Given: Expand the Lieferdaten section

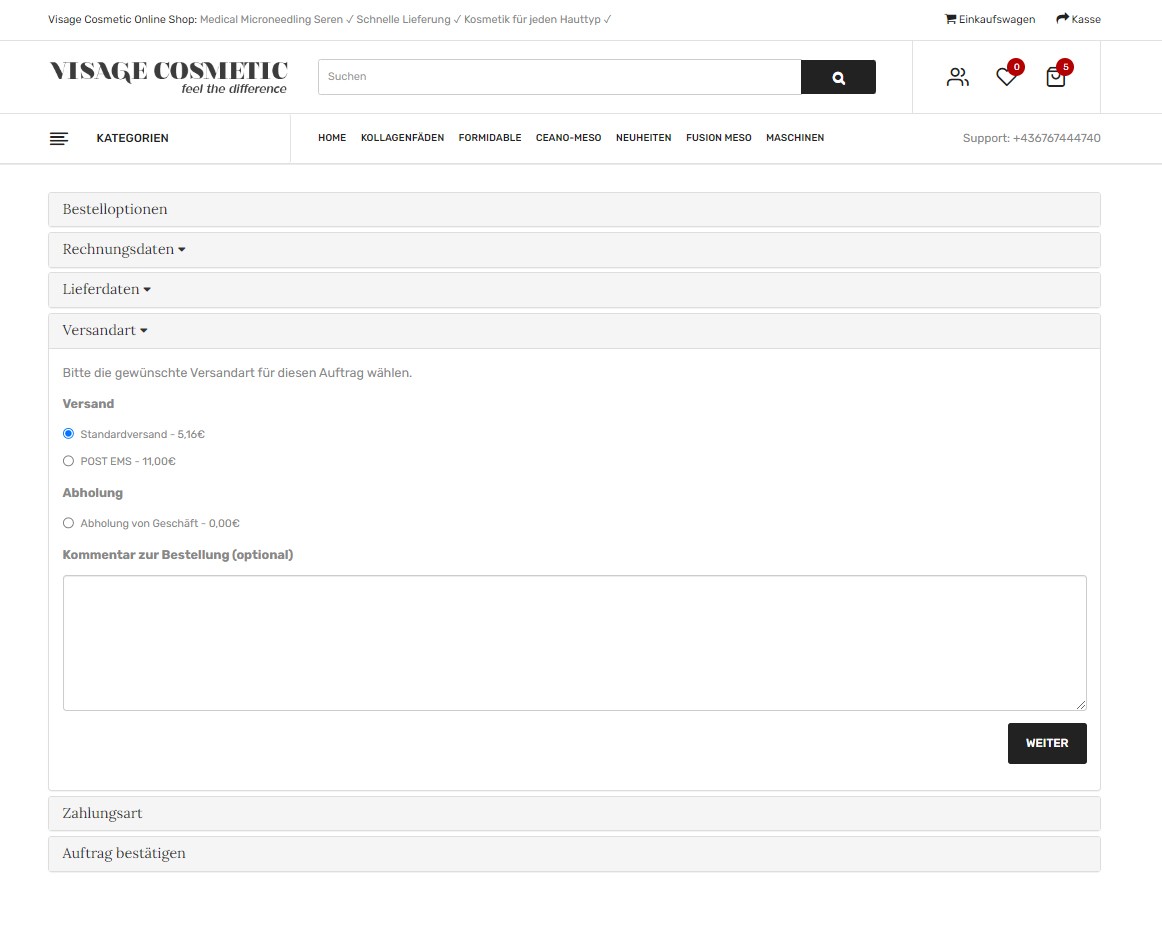Looking at the screenshot, I should point(106,290).
